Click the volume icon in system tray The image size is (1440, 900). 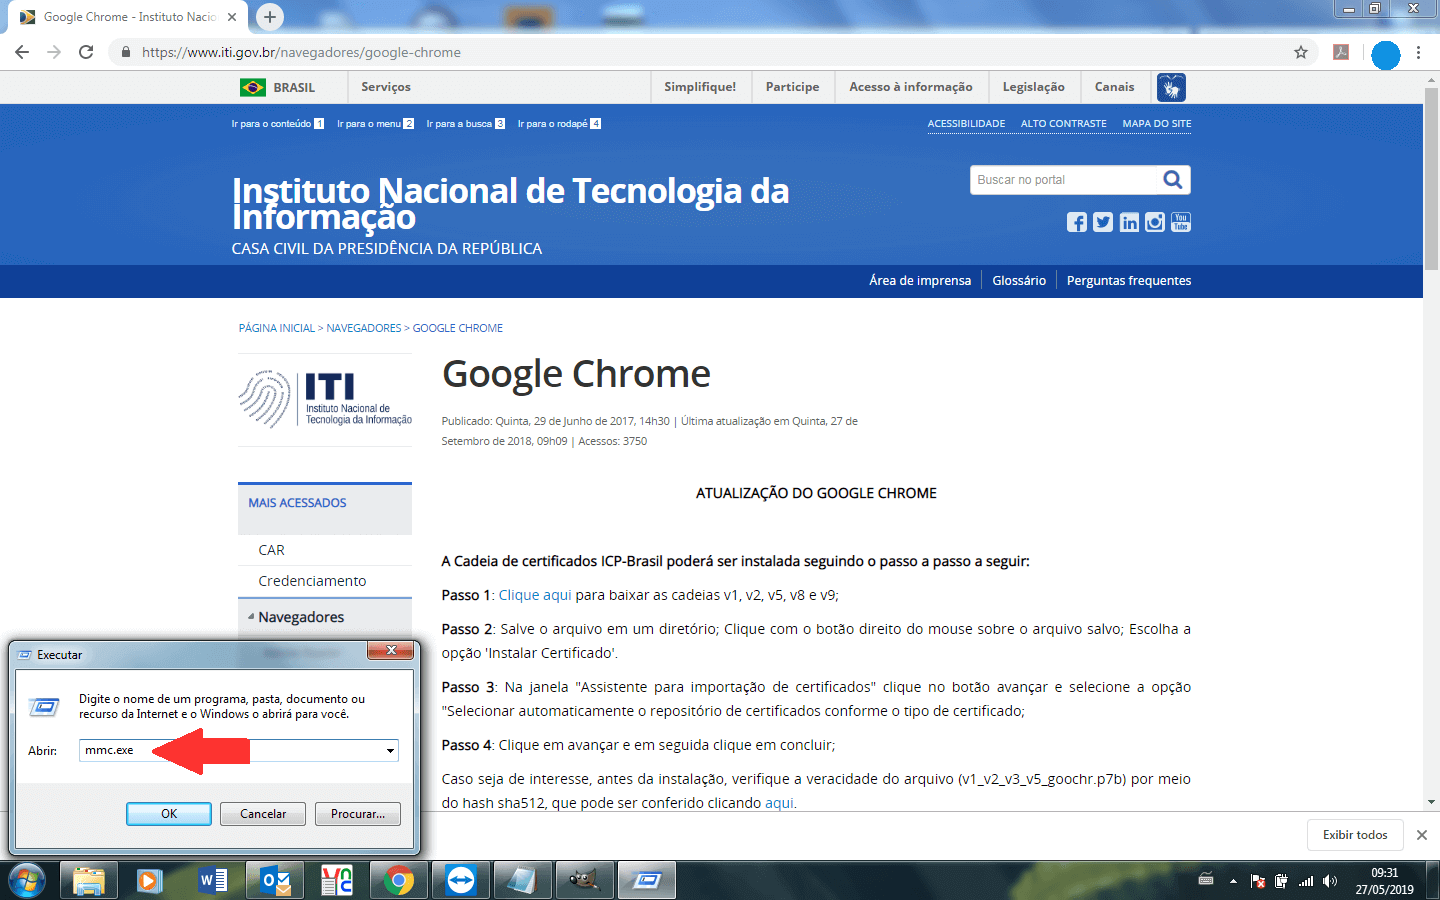1329,881
